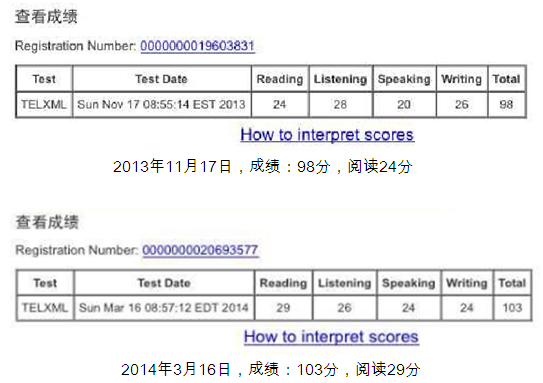Click the second table's Test Date header
Screen dimensions: 543x383
pyautogui.click(x=164, y=283)
